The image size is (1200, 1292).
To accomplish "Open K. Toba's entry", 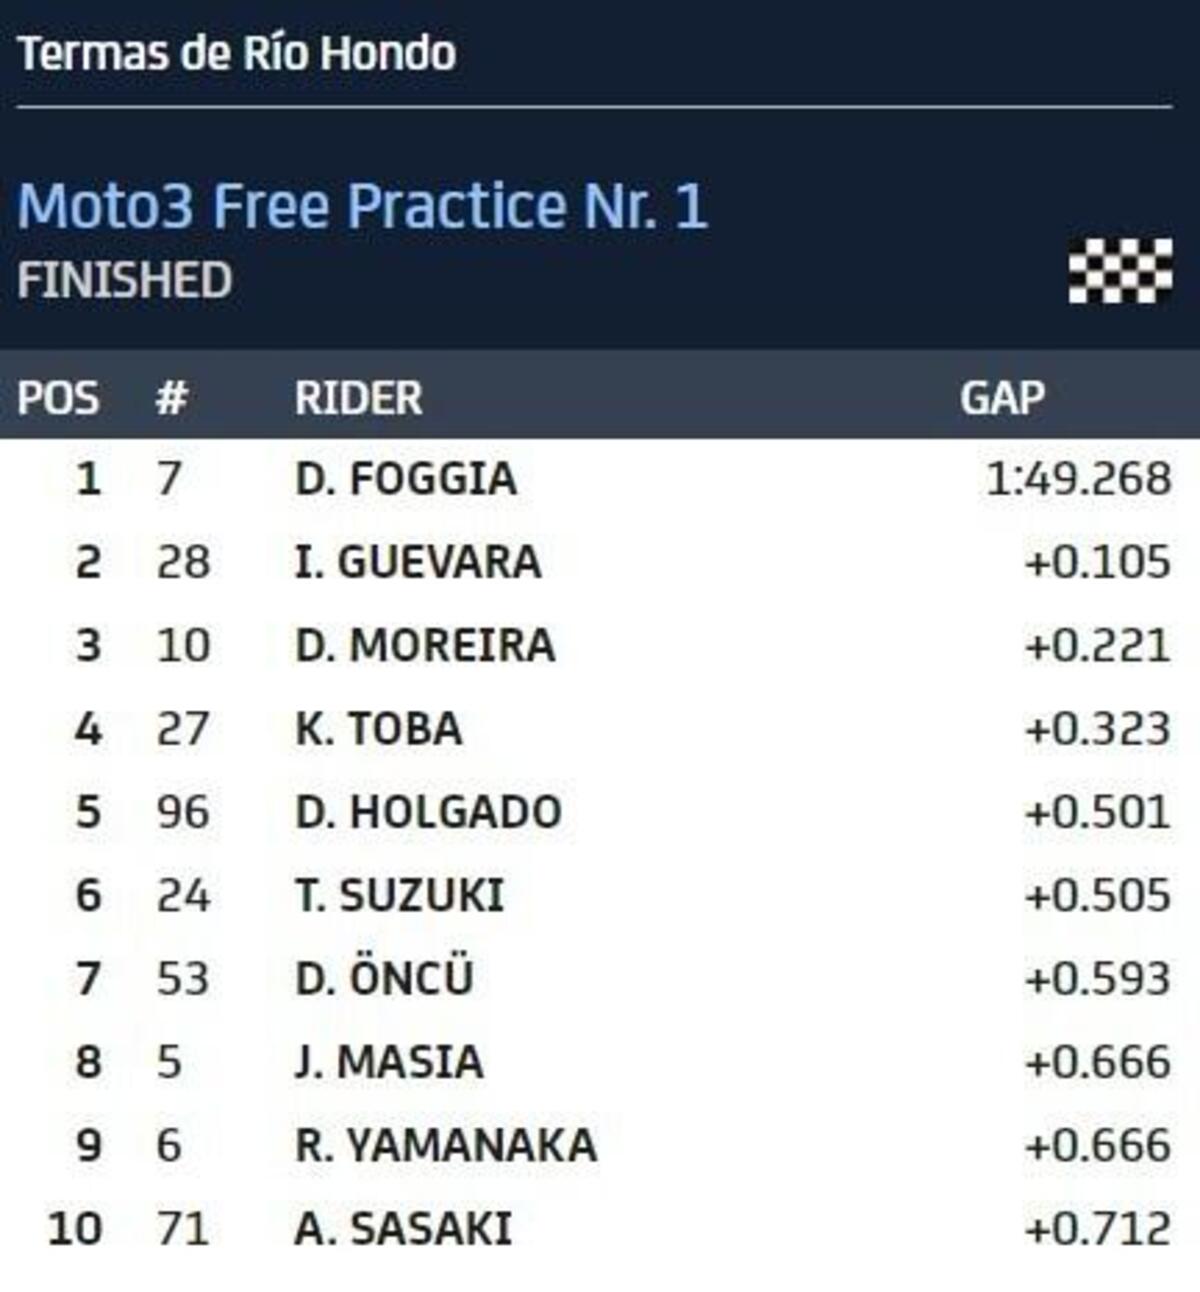I will click(379, 729).
